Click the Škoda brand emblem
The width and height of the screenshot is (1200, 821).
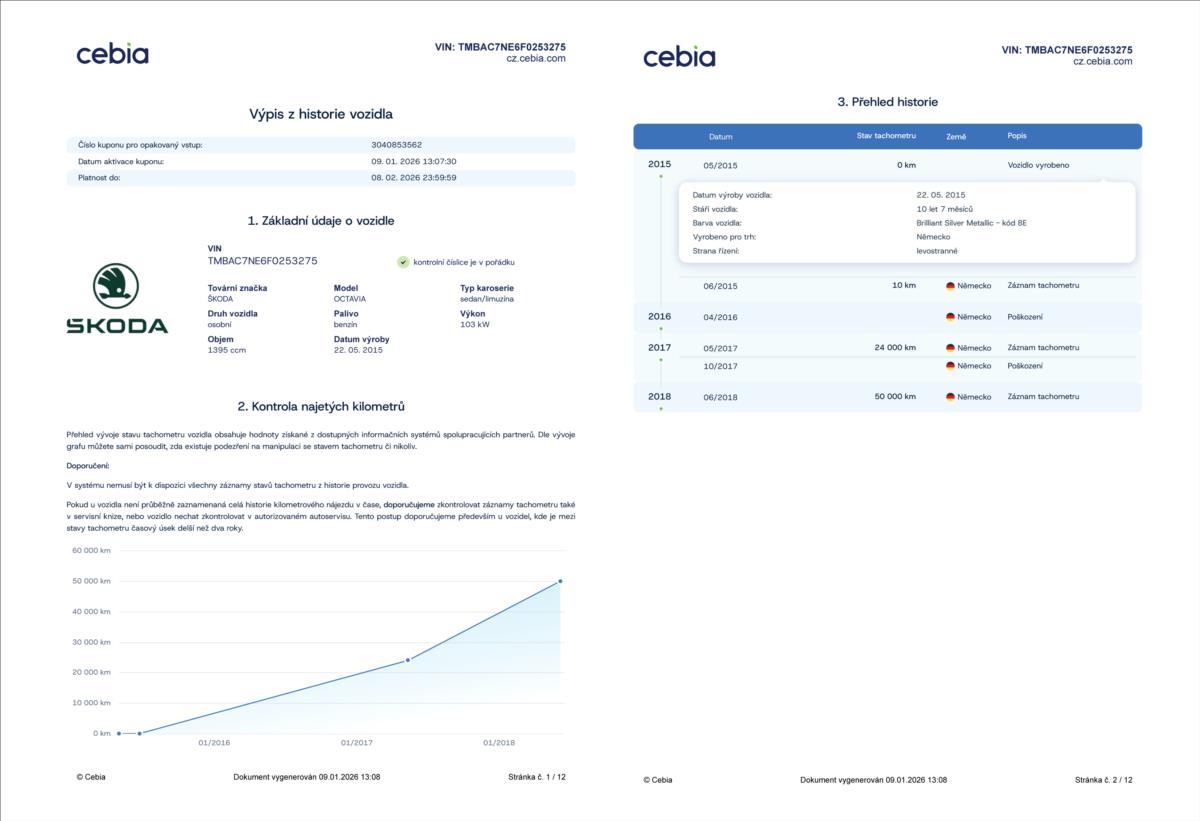click(x=117, y=298)
